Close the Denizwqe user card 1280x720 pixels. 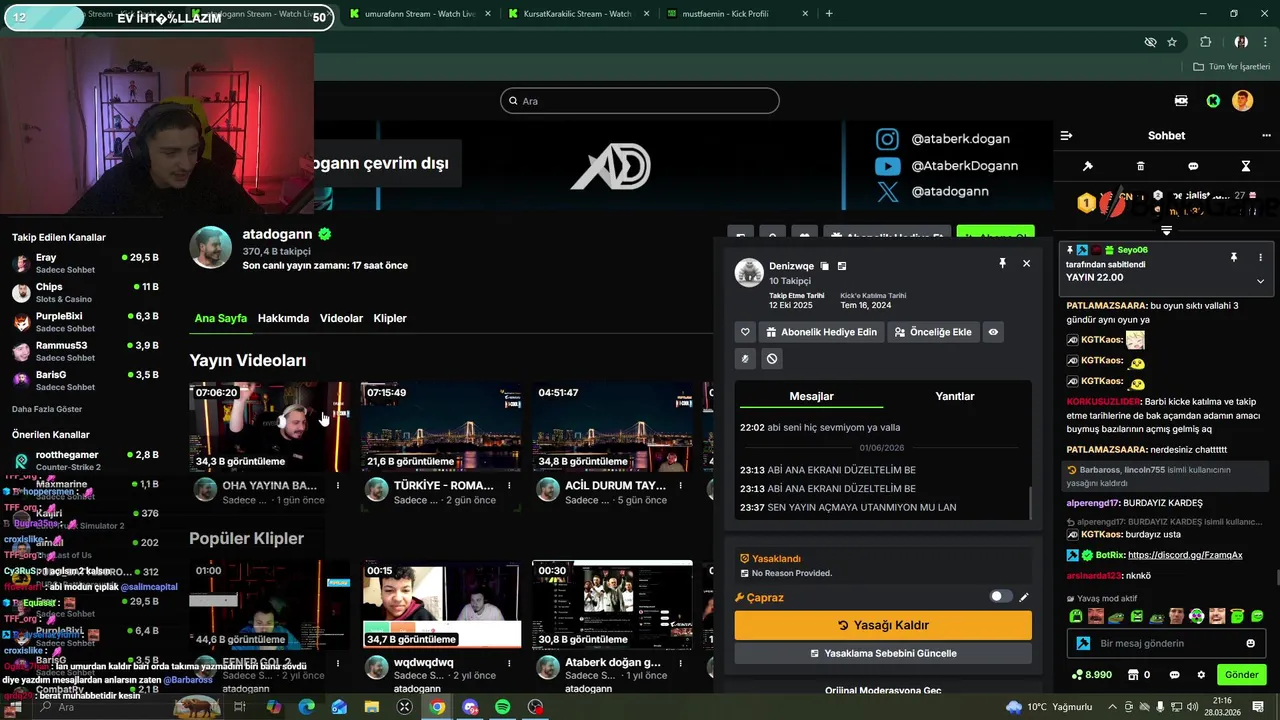(x=1026, y=263)
